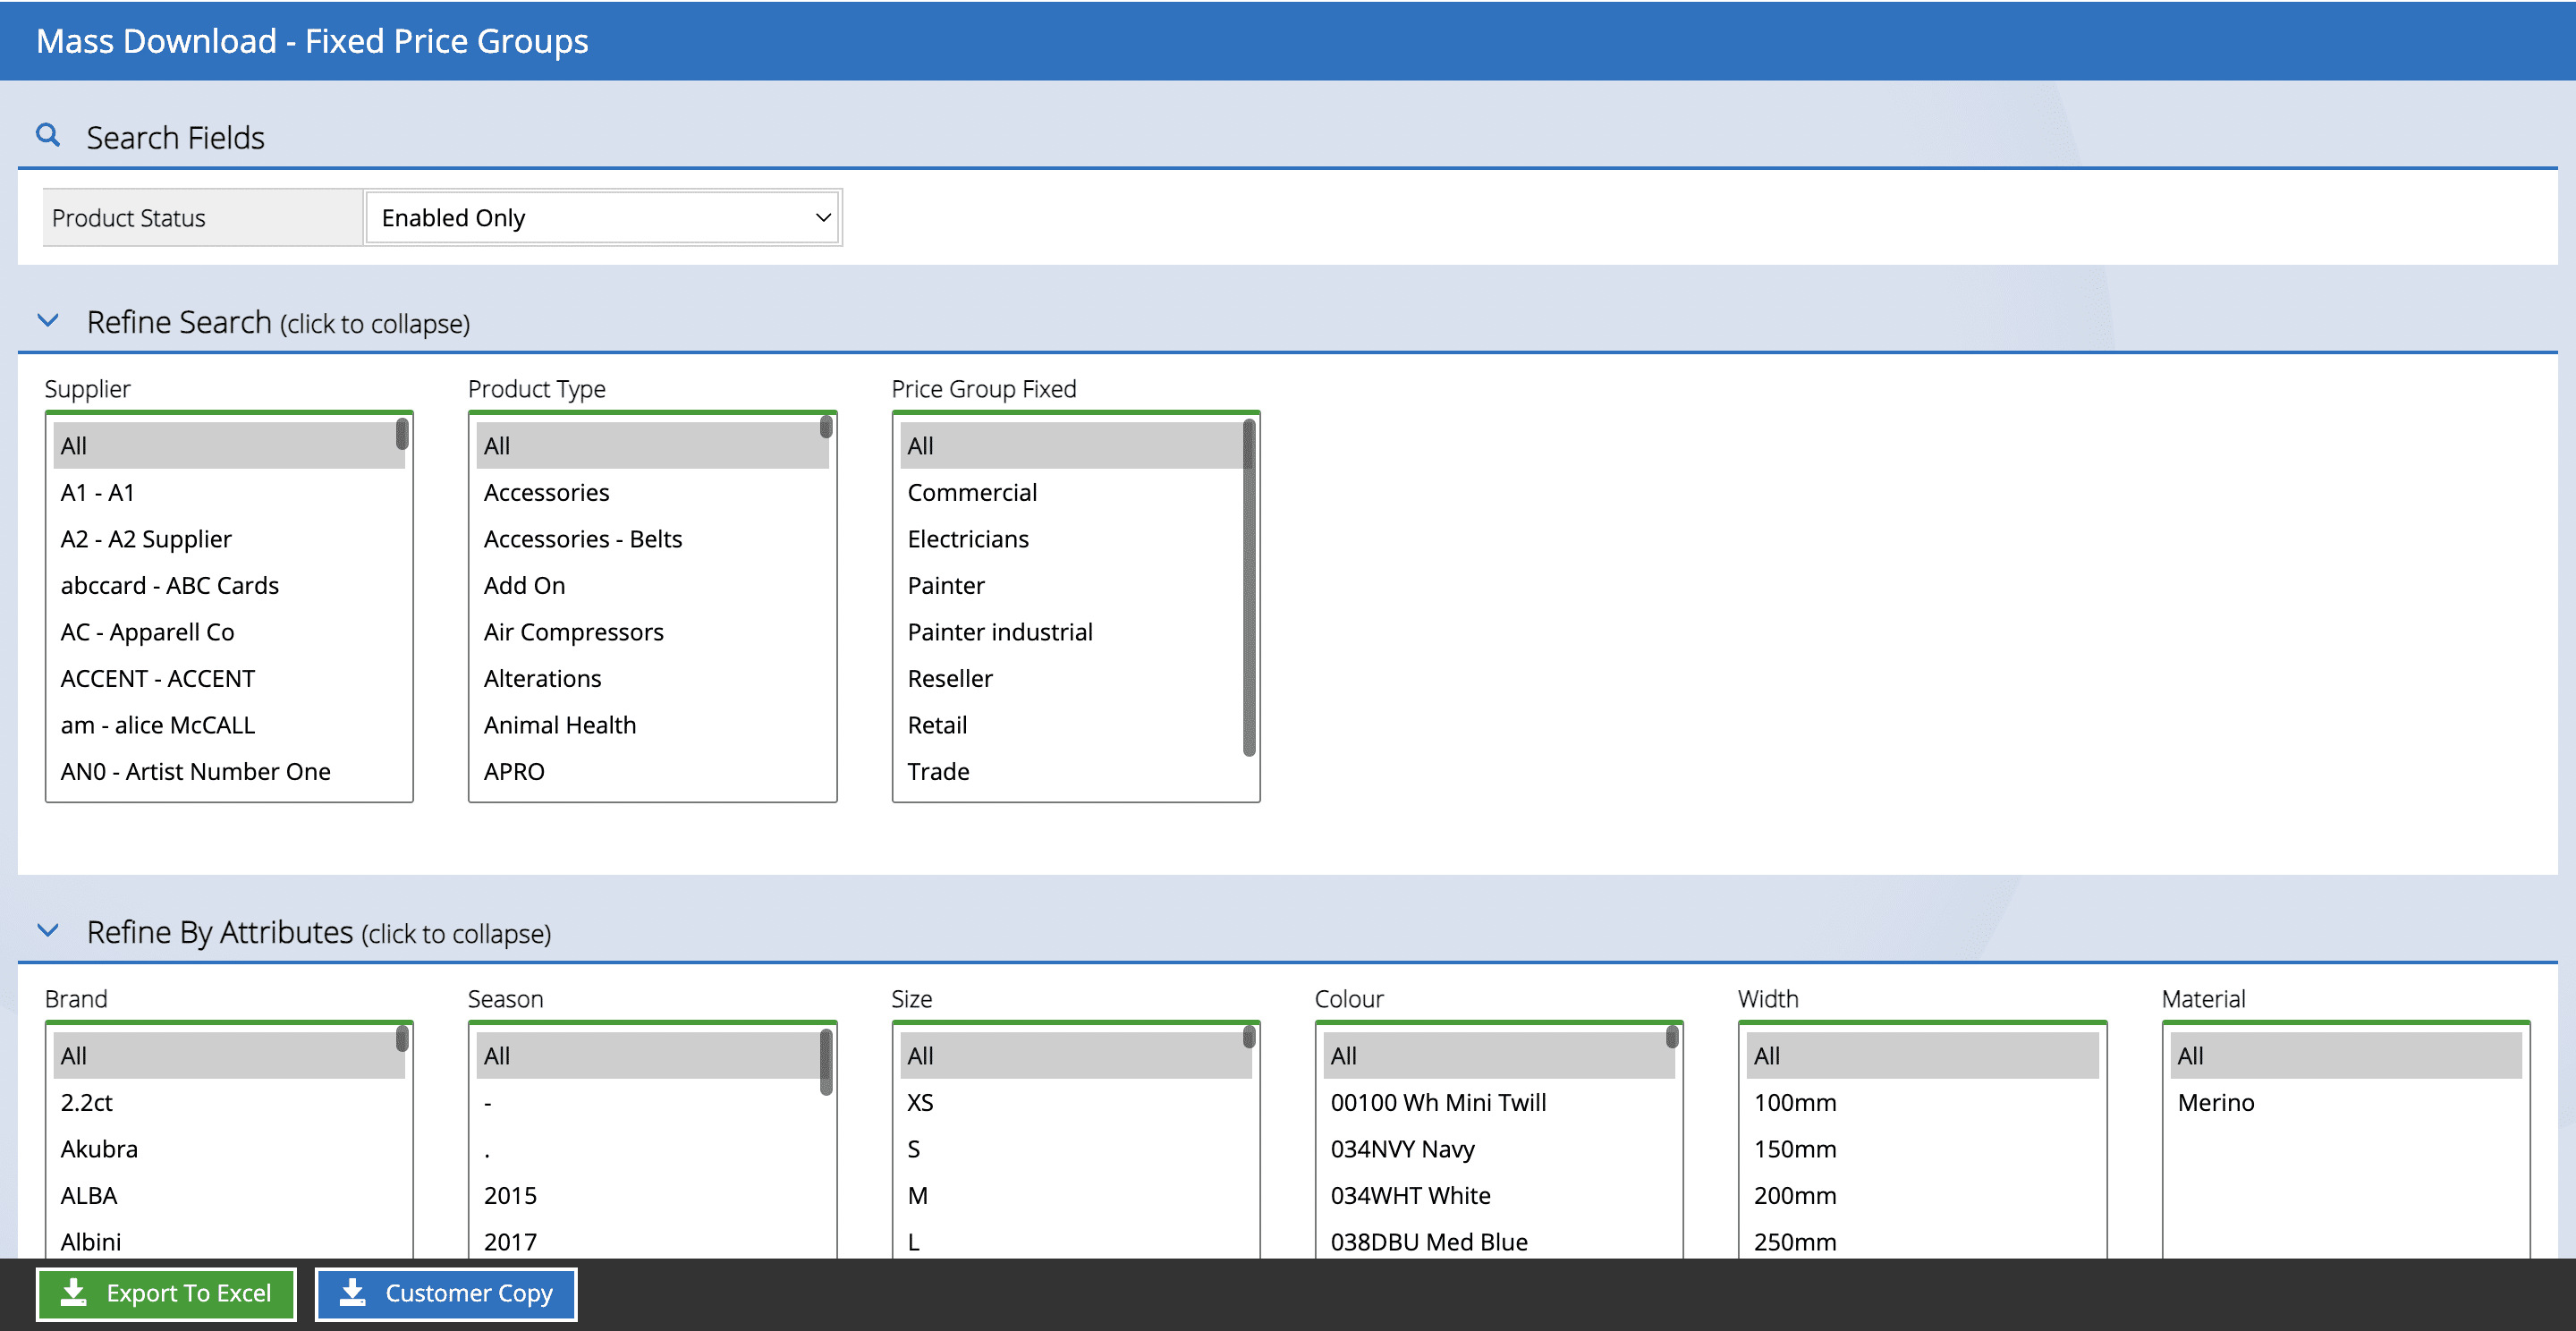Select All in Product Type list
The image size is (2576, 1331).
652,445
